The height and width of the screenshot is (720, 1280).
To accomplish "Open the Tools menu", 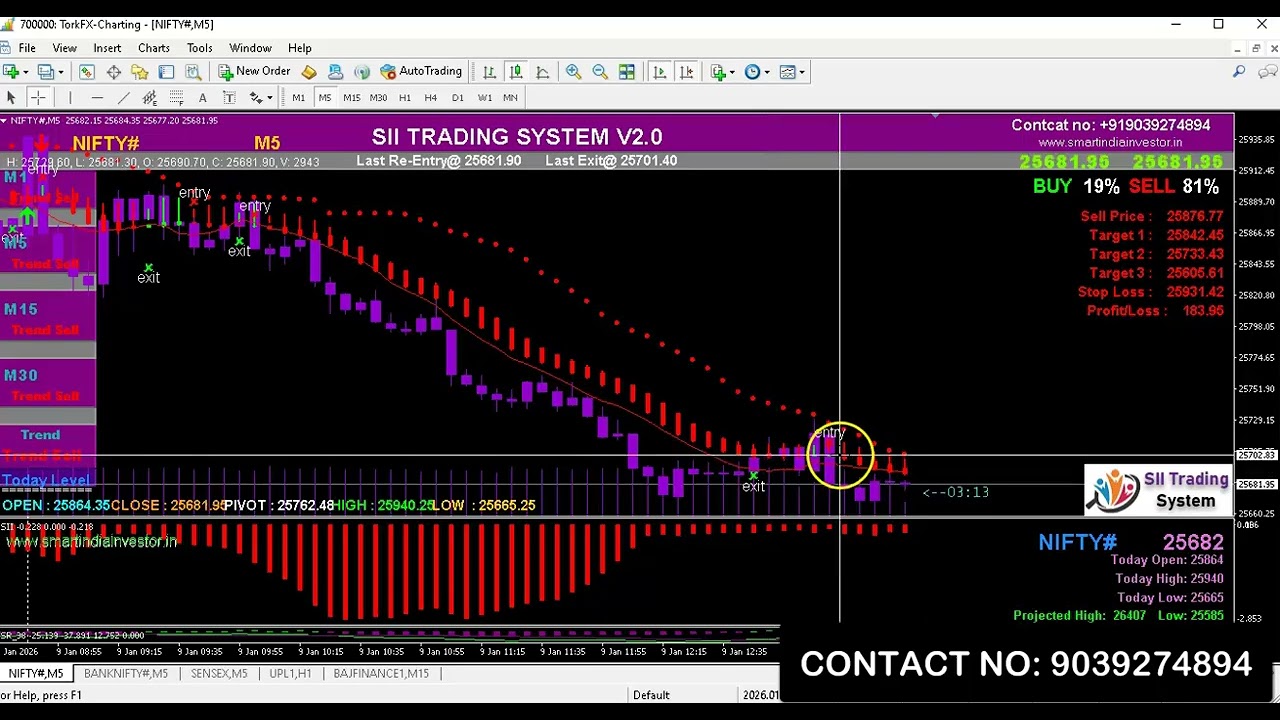I will (x=199, y=48).
